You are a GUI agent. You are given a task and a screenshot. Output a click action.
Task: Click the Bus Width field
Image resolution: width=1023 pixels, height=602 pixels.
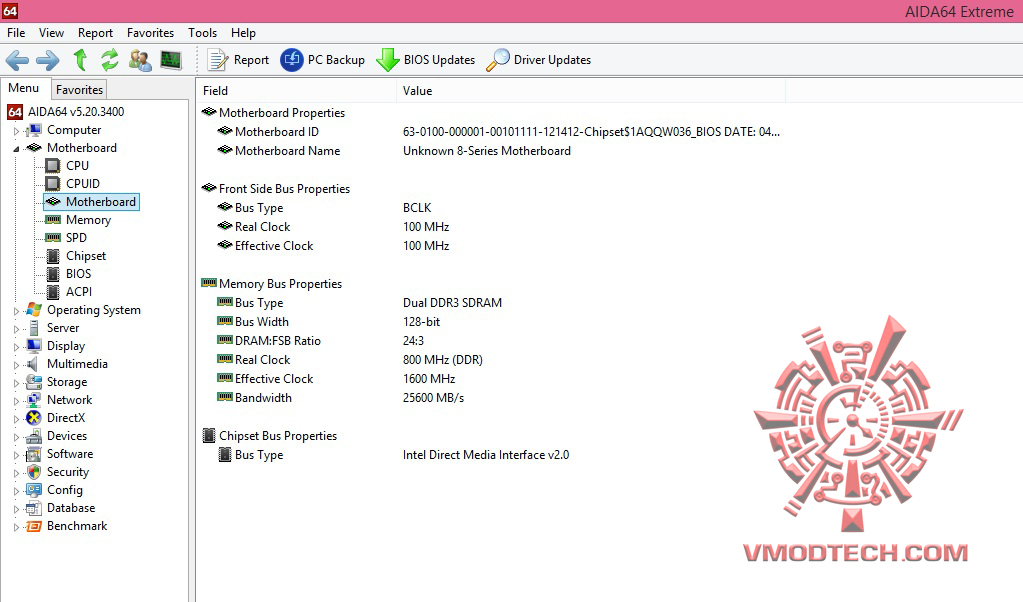pyautogui.click(x=262, y=322)
